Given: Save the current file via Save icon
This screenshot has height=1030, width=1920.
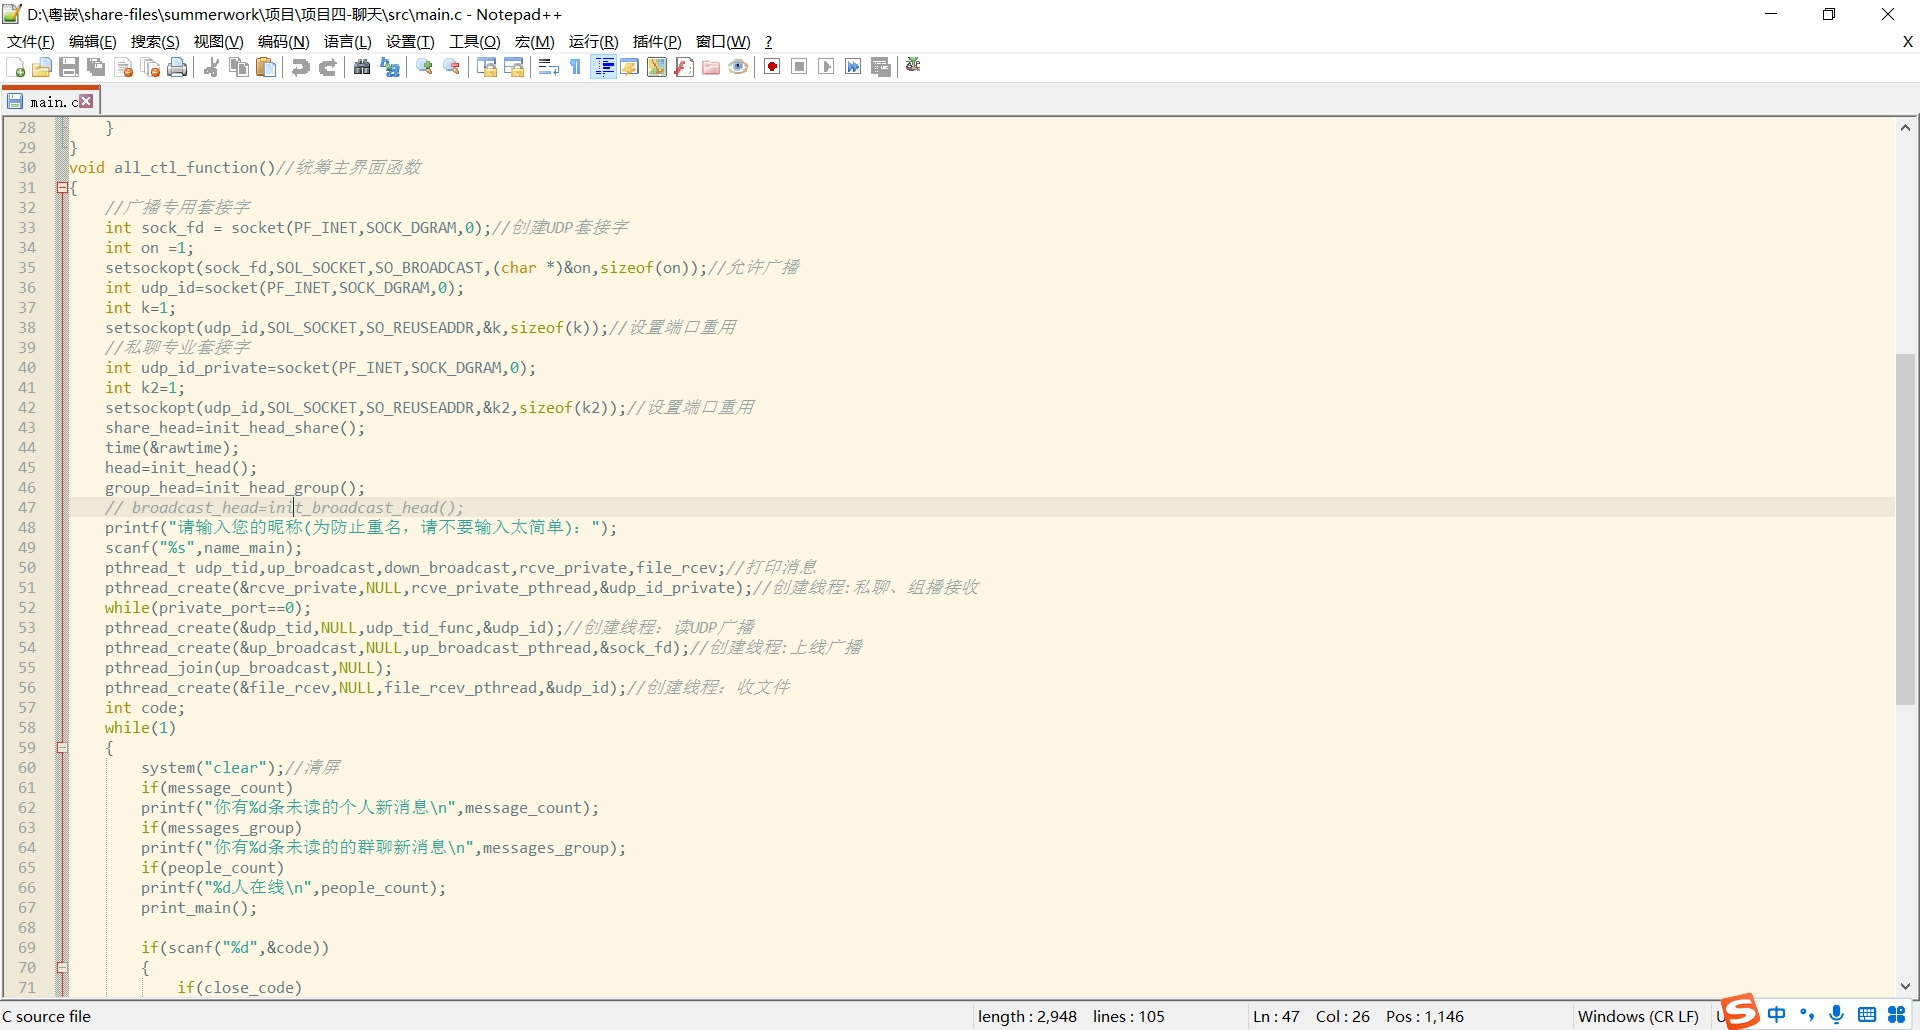Looking at the screenshot, I should point(69,67).
